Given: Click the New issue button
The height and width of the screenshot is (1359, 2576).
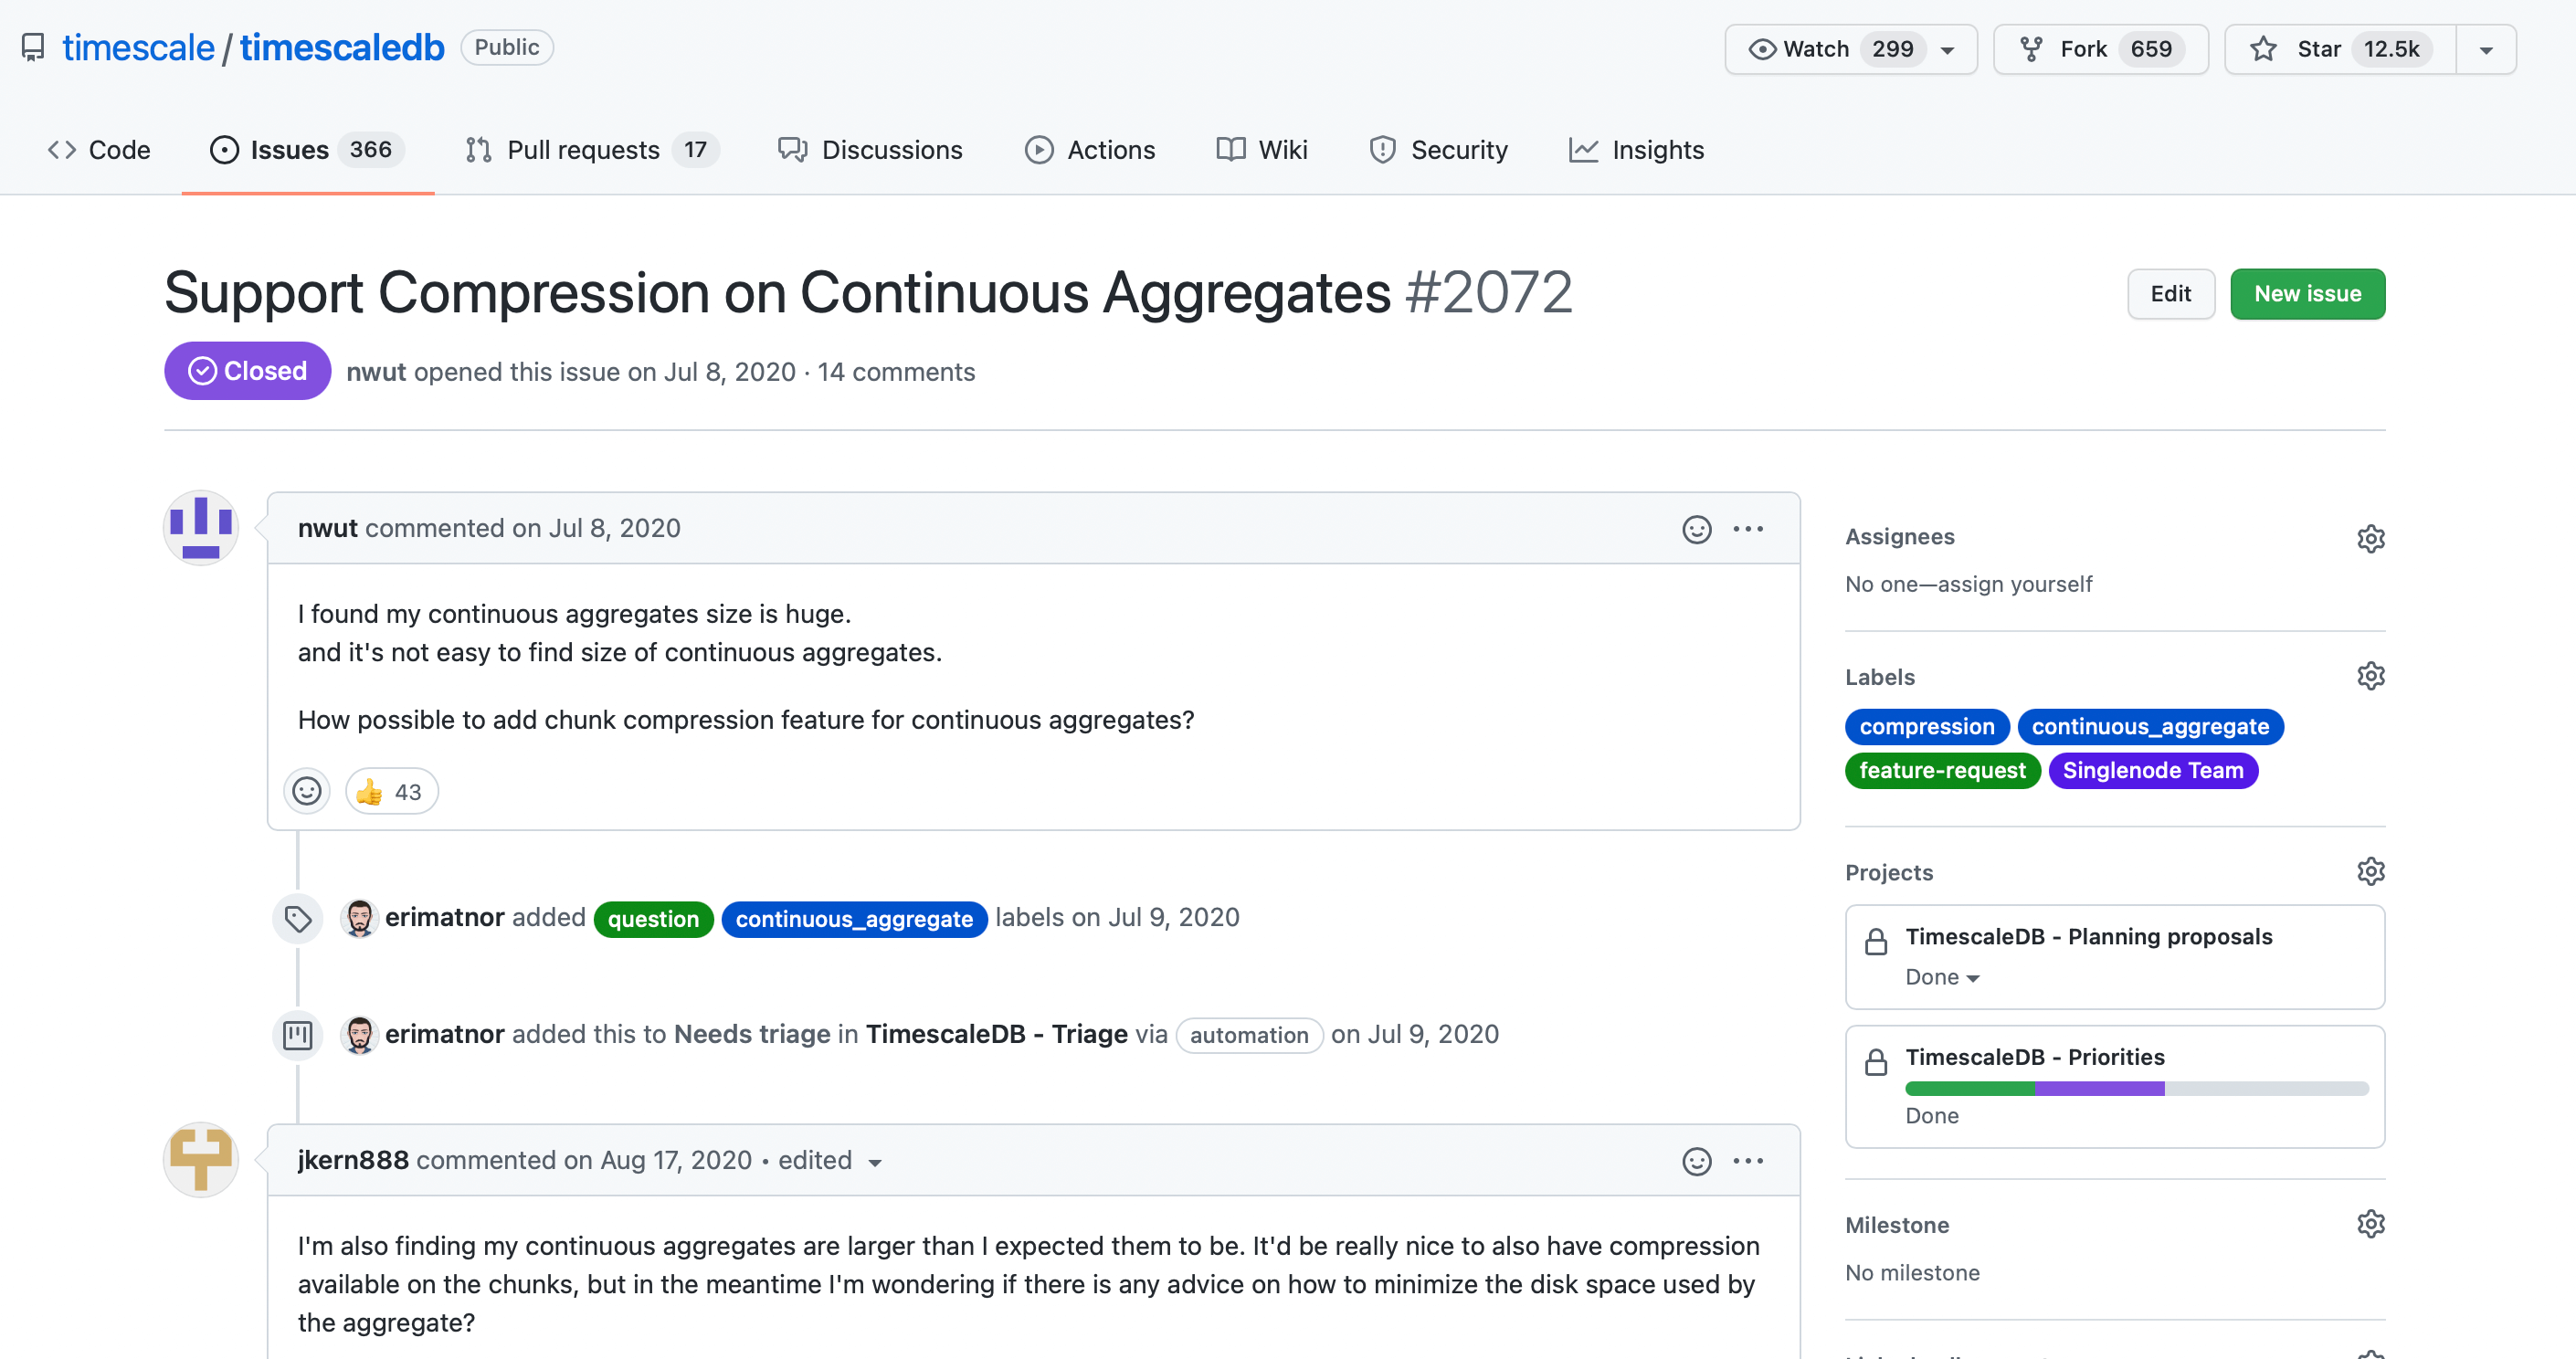Looking at the screenshot, I should coord(2307,291).
